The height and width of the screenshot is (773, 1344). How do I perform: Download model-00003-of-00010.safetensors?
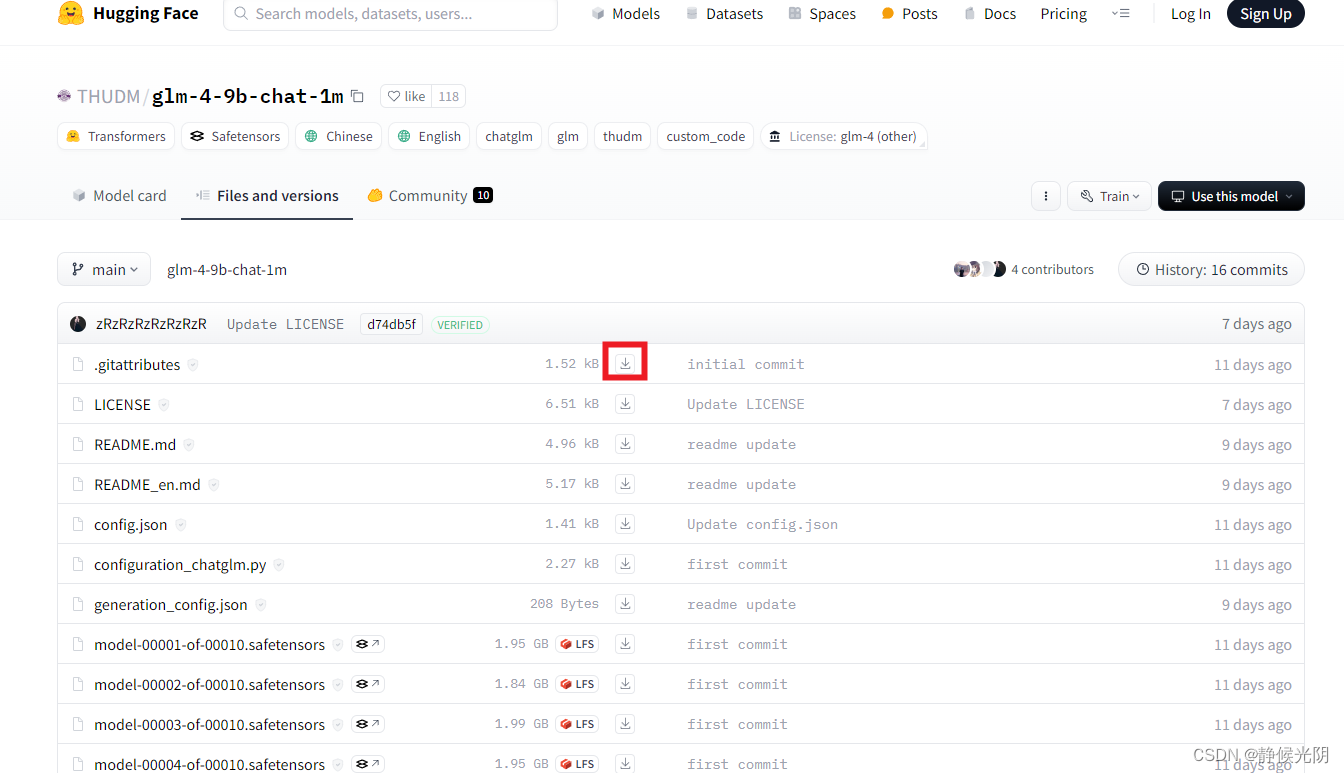pos(625,724)
